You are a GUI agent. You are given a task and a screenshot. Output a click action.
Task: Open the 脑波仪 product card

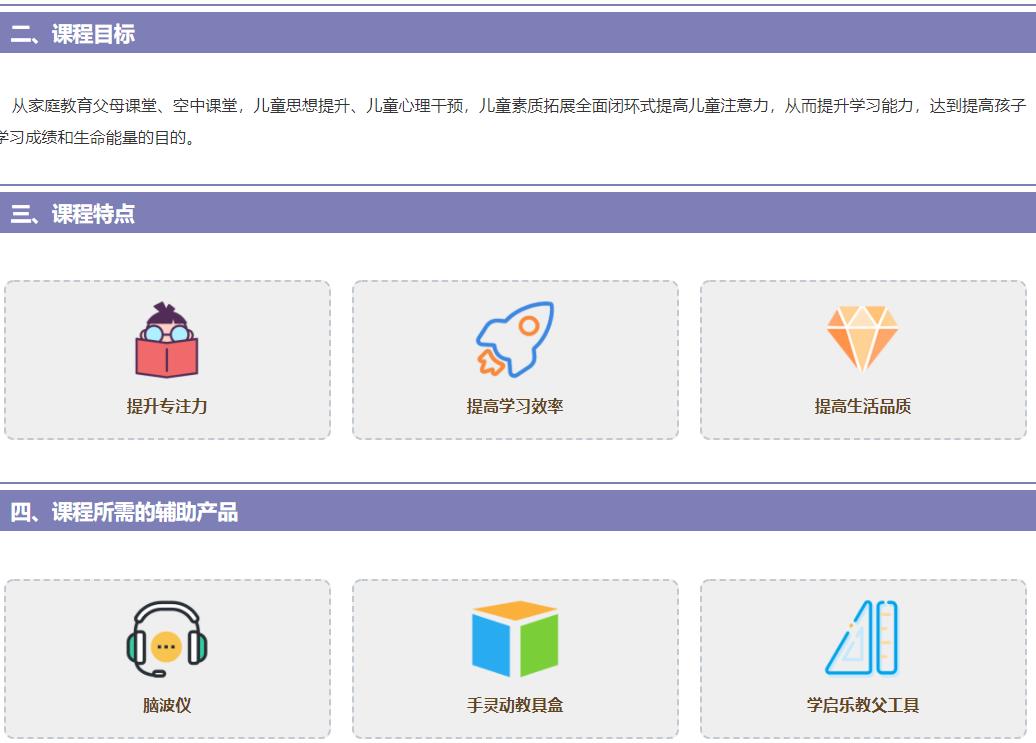(167, 660)
